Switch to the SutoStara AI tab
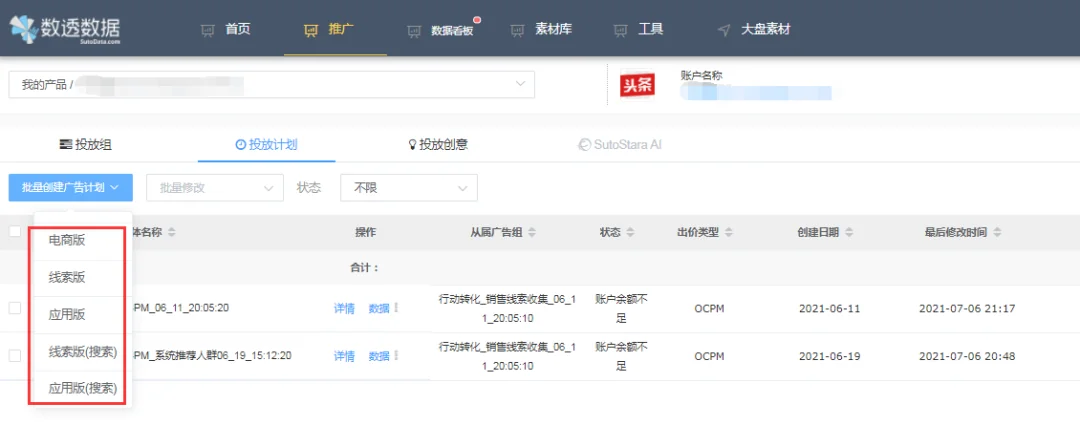Image resolution: width=1080 pixels, height=425 pixels. click(x=620, y=145)
